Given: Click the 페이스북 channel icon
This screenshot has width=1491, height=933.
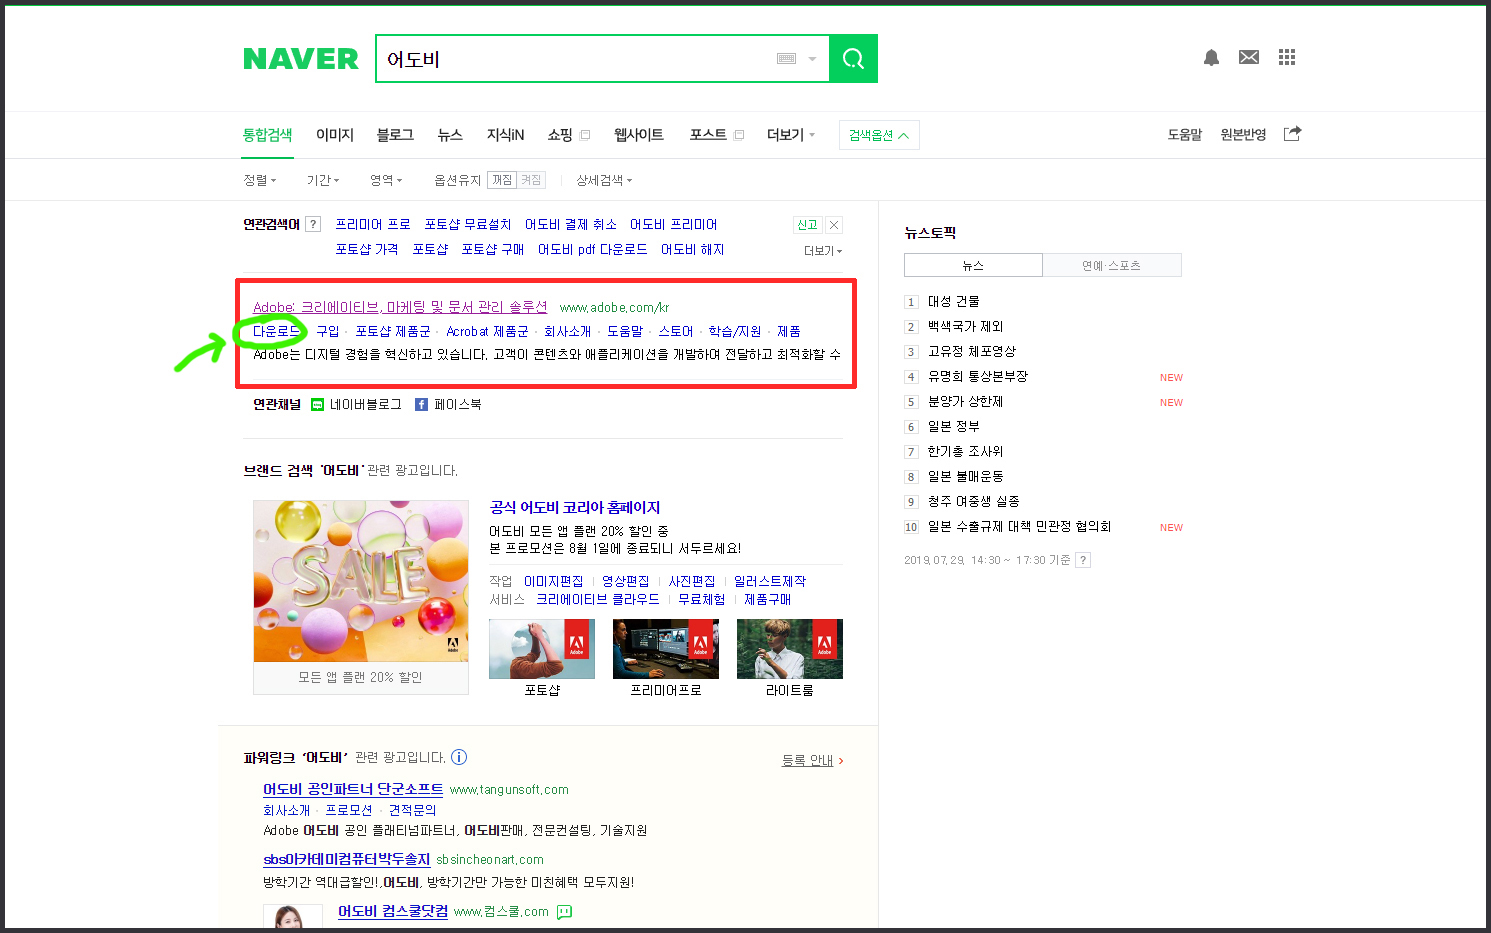Looking at the screenshot, I should [x=421, y=404].
